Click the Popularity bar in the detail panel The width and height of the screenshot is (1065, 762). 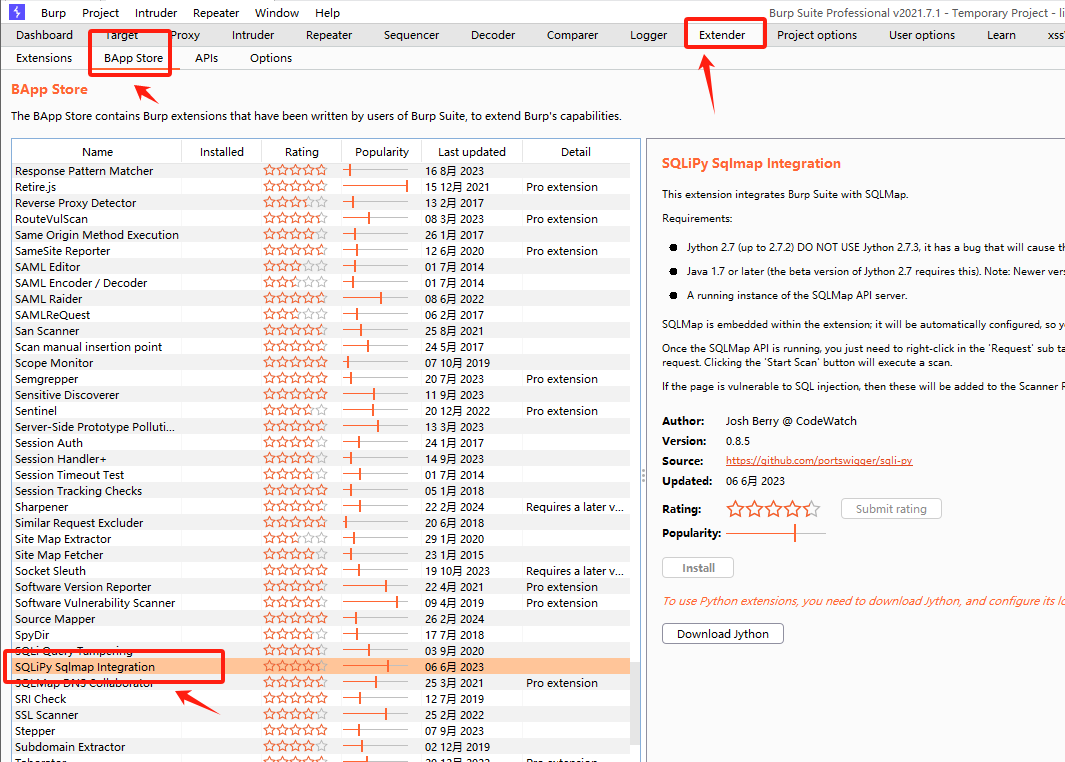[776, 533]
